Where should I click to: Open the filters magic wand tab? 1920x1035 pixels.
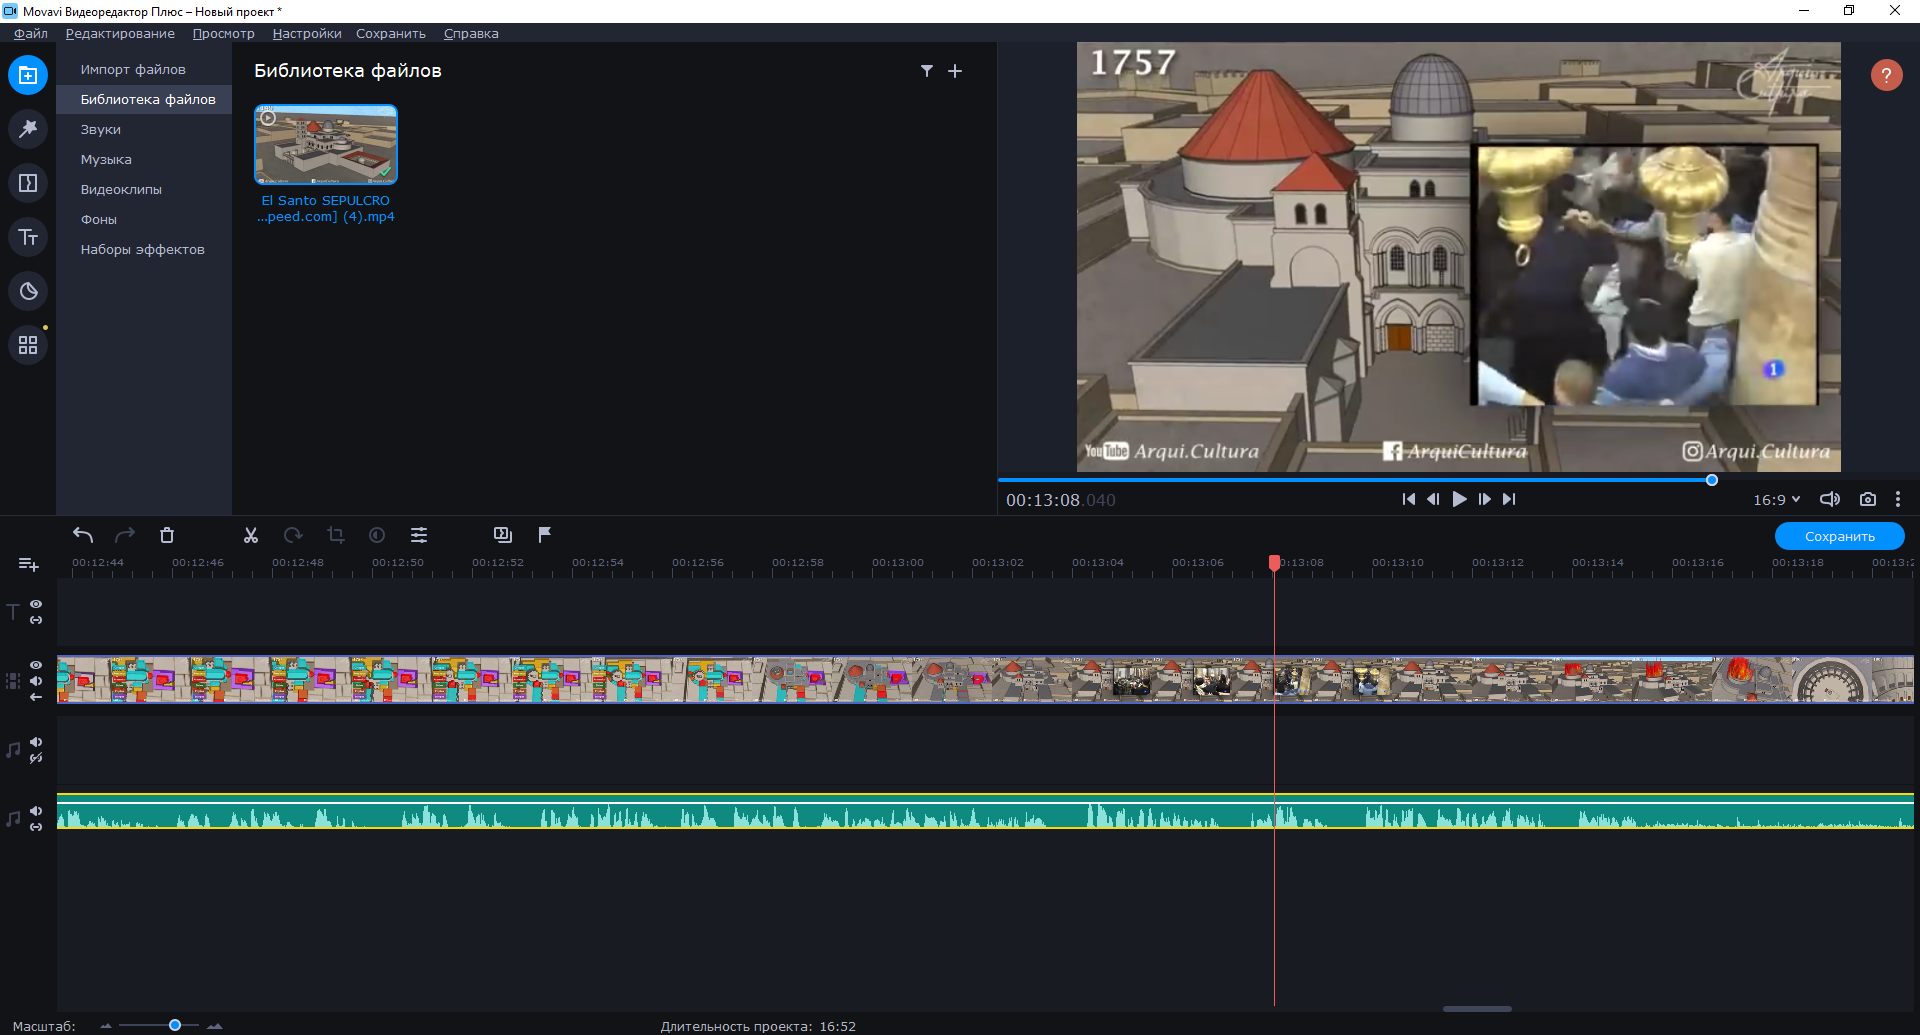pyautogui.click(x=28, y=129)
